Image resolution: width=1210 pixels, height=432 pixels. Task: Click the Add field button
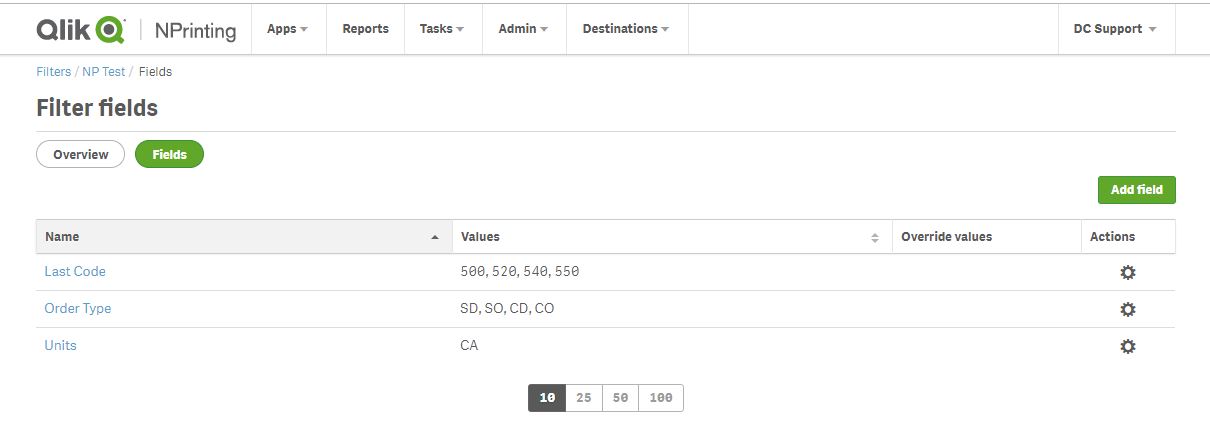click(x=1136, y=190)
